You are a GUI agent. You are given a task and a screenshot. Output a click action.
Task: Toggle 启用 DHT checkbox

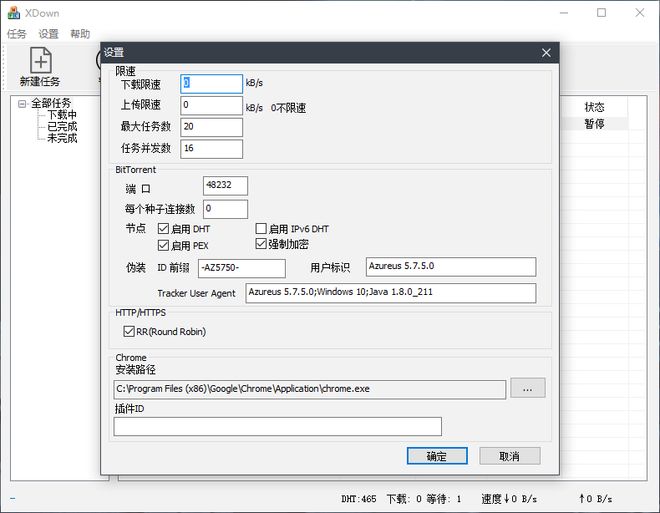point(164,229)
